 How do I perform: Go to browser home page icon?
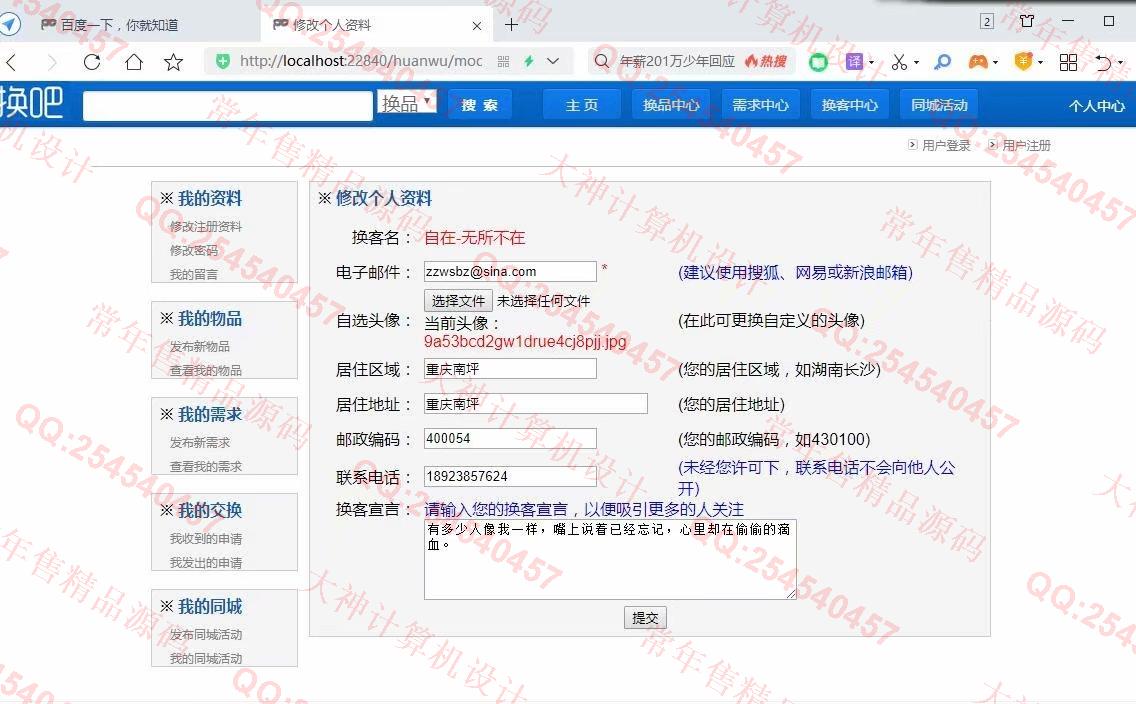[x=134, y=62]
